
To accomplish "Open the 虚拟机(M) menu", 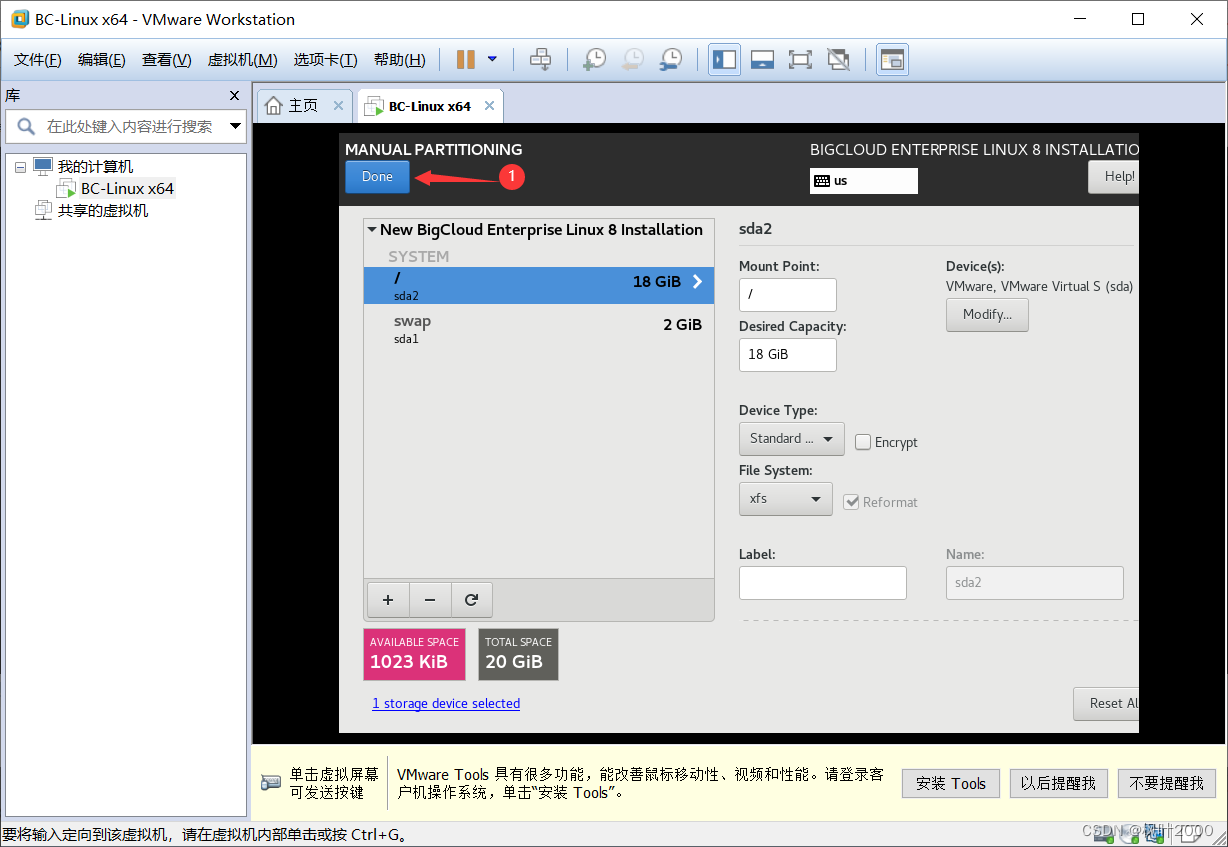I will coord(241,59).
